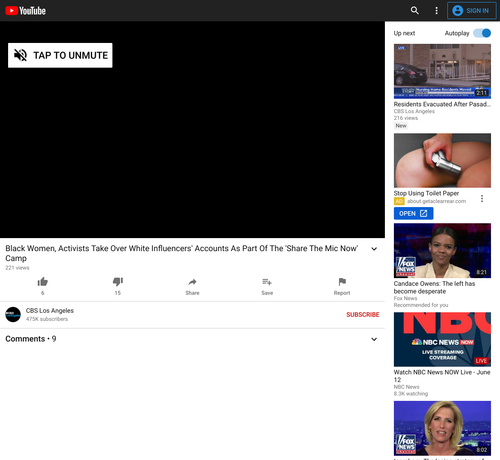The image size is (500, 460).
Task: Open CBS Los Angeles channel avatar
Action: tap(13, 314)
